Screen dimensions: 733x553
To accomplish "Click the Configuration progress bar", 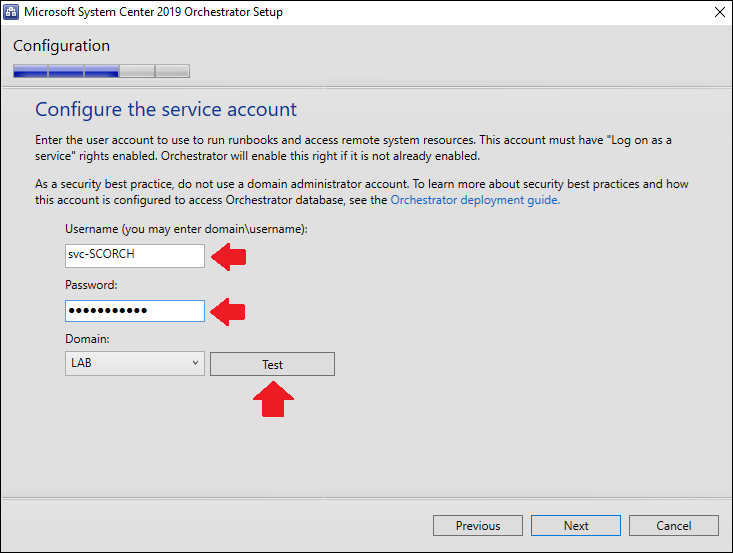I will [x=101, y=71].
